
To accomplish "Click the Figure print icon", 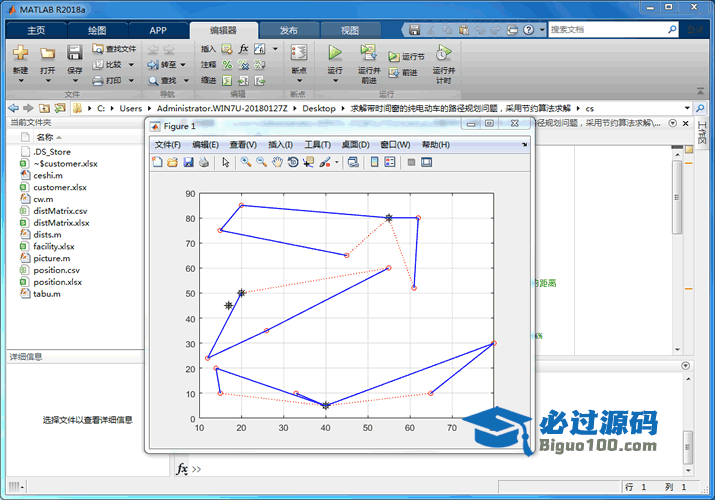I will (204, 162).
